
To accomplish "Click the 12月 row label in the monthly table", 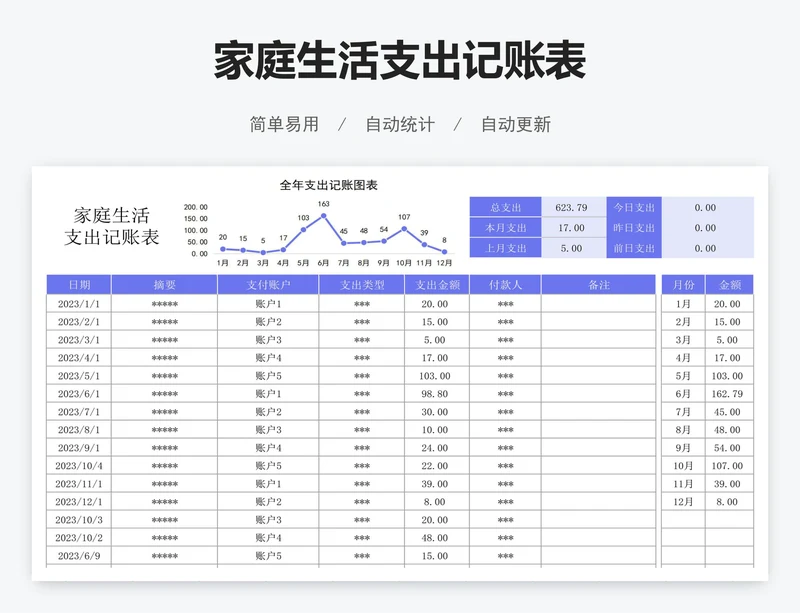I will coord(683,502).
